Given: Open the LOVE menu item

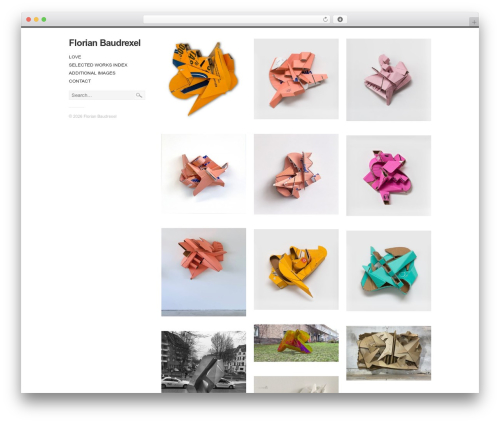Looking at the screenshot, I should 75,57.
